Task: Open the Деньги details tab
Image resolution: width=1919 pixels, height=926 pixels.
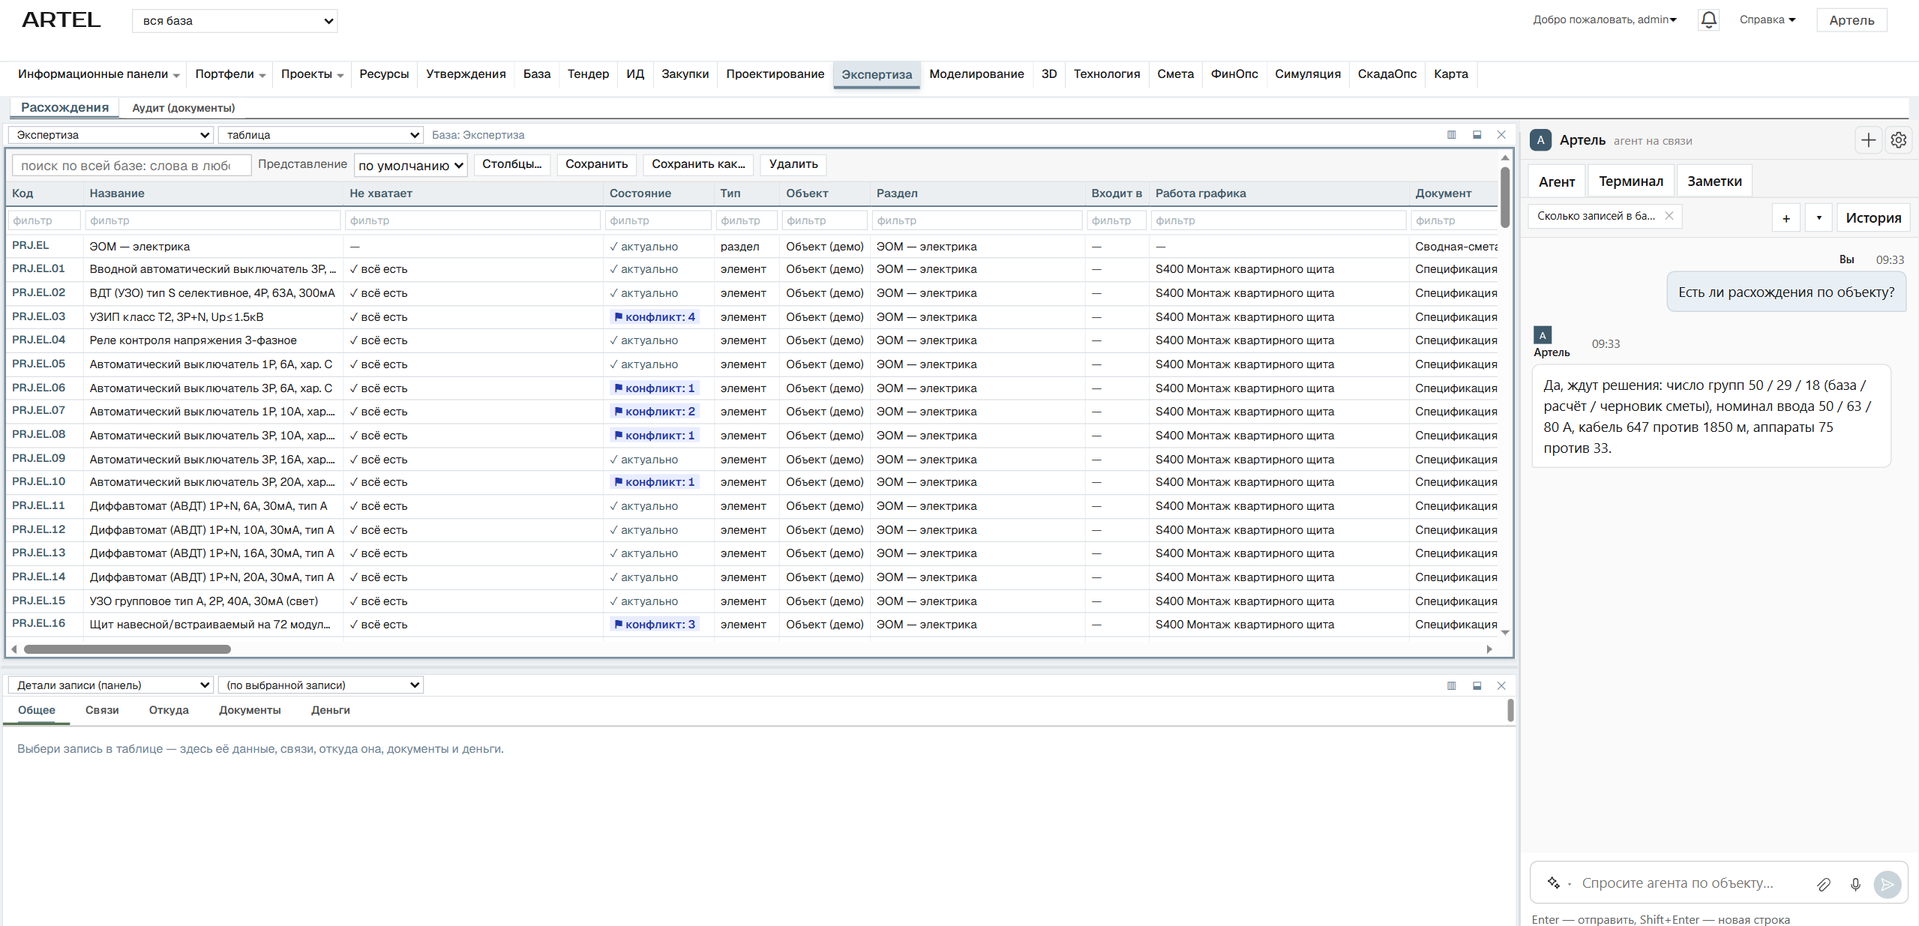Action: tap(330, 710)
